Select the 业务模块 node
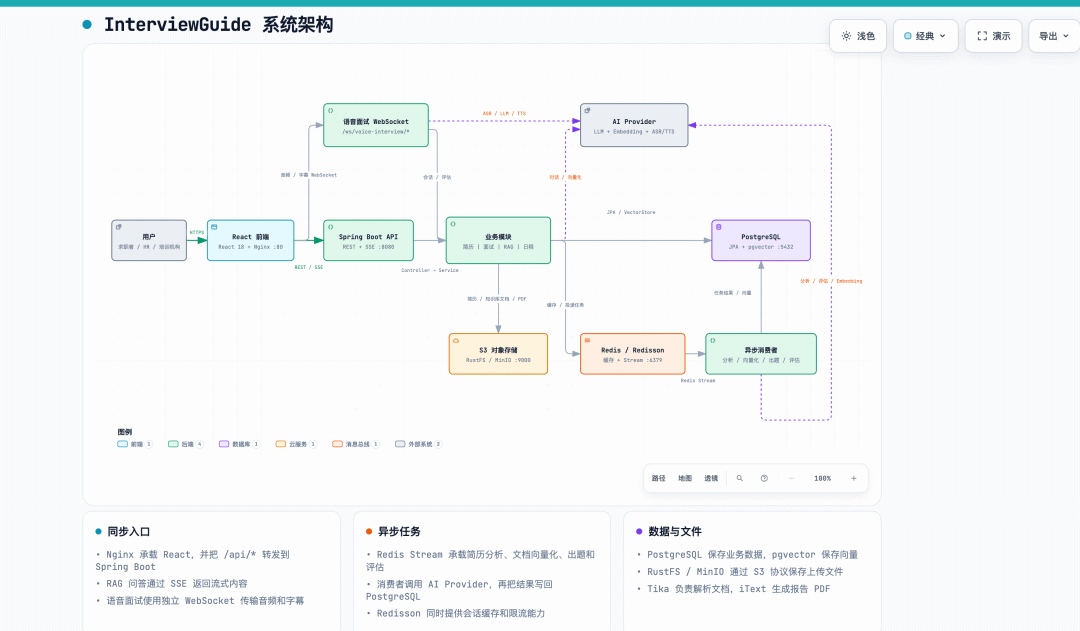 pyautogui.click(x=498, y=240)
